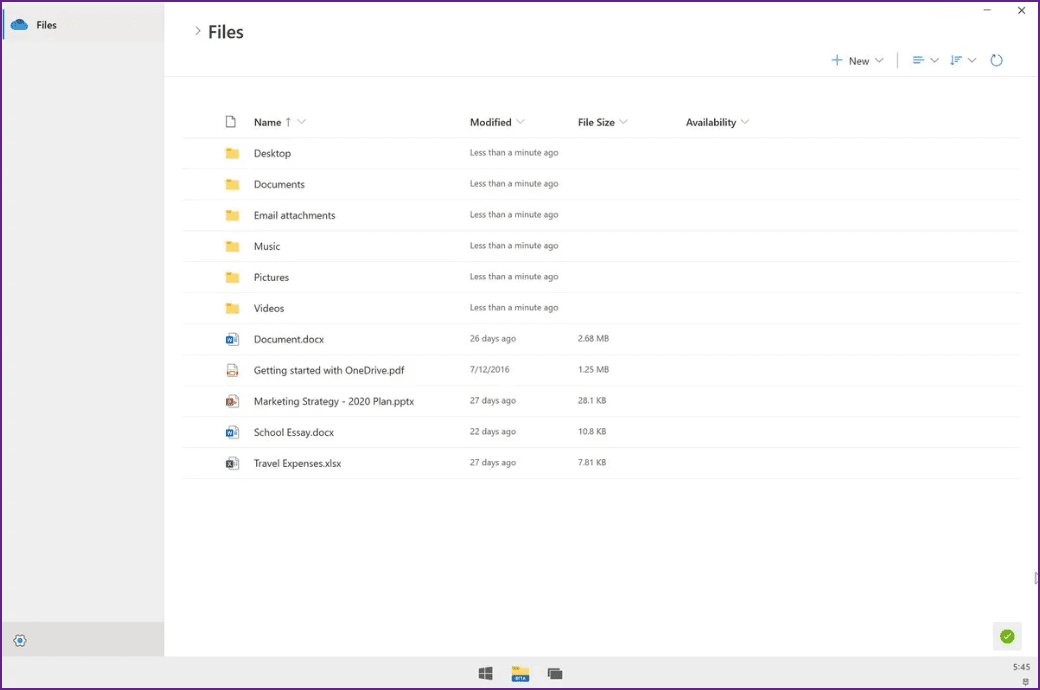Click the Music folder icon

click(232, 246)
